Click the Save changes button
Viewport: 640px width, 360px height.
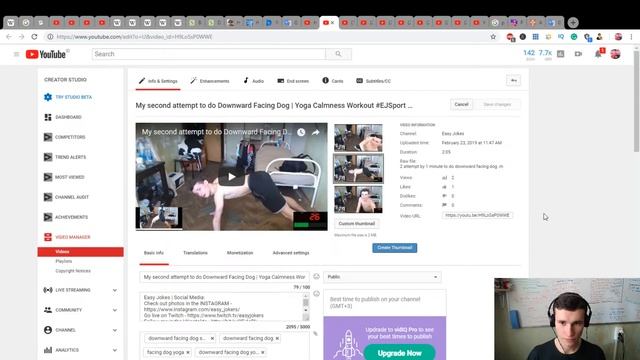point(497,104)
